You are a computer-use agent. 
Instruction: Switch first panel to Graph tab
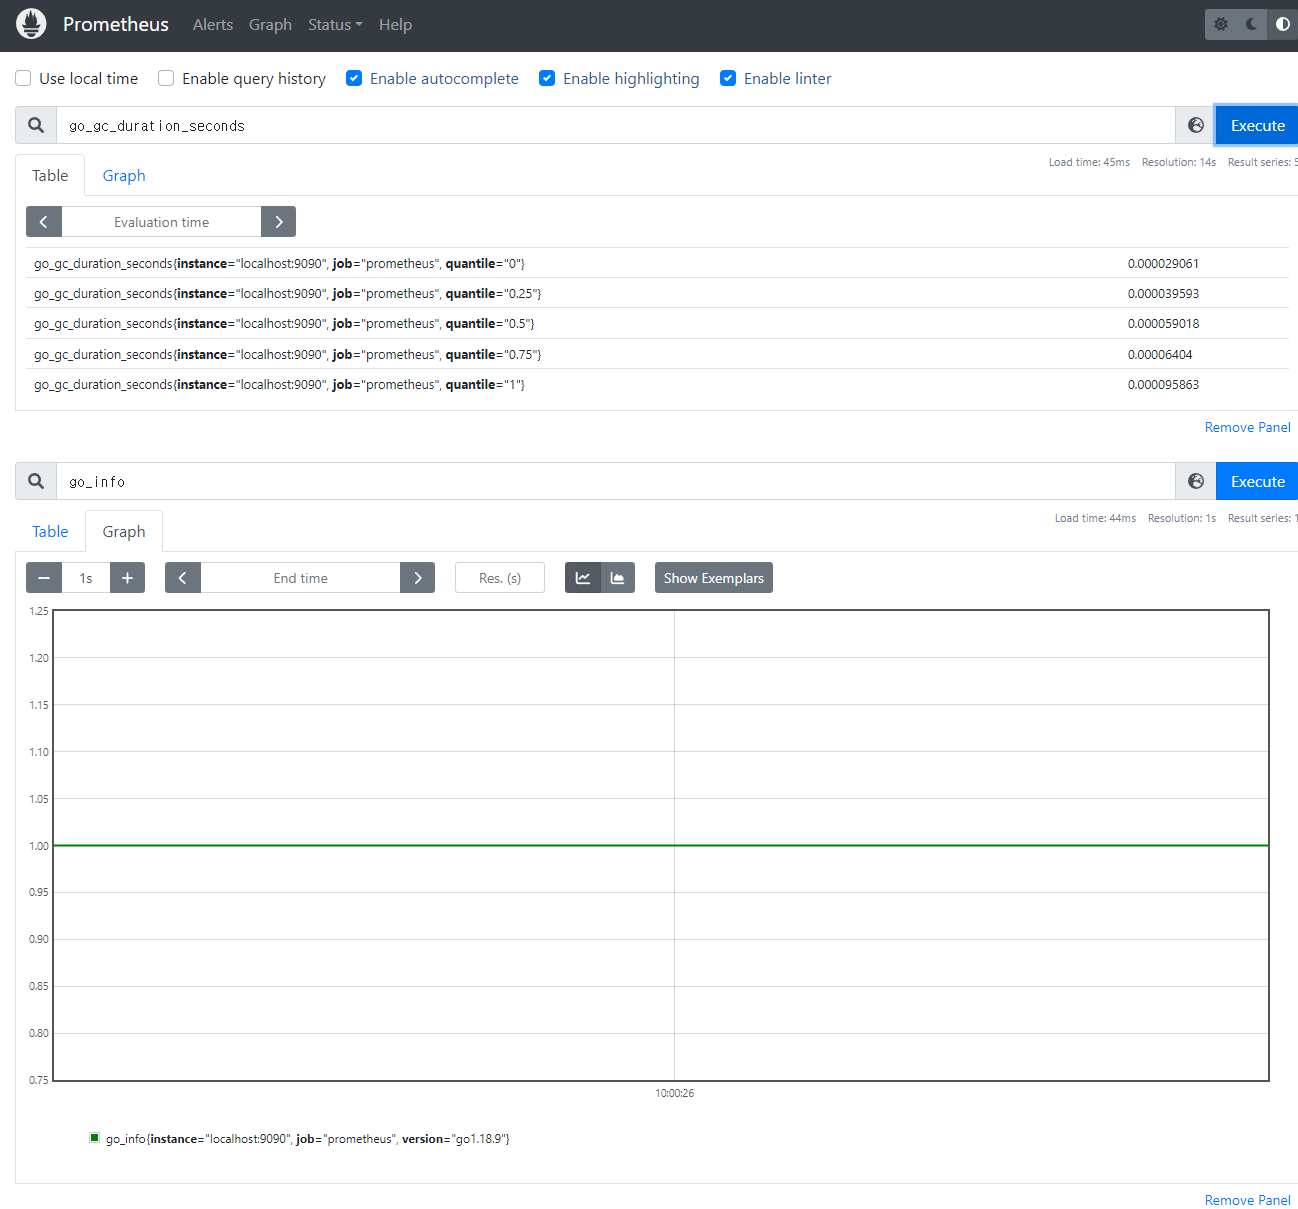(x=124, y=175)
